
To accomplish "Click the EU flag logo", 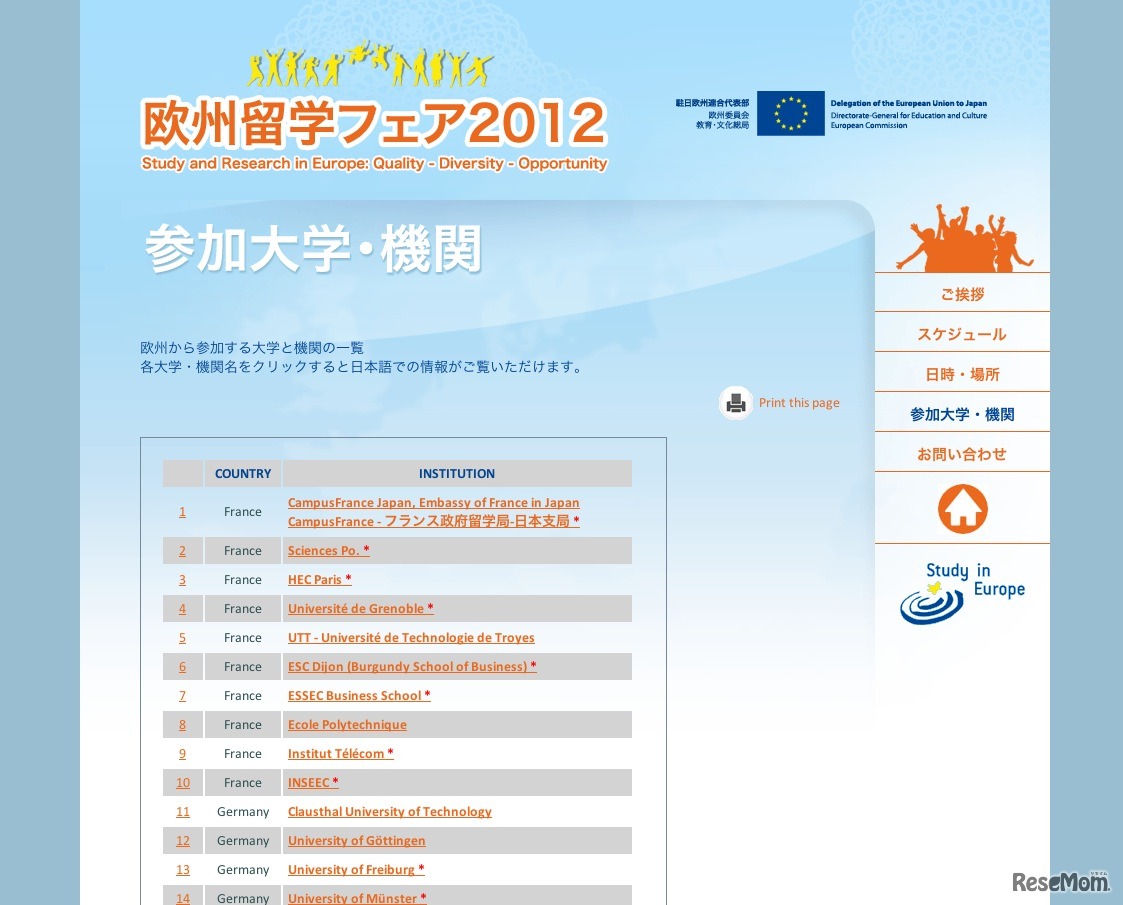I will 791,113.
